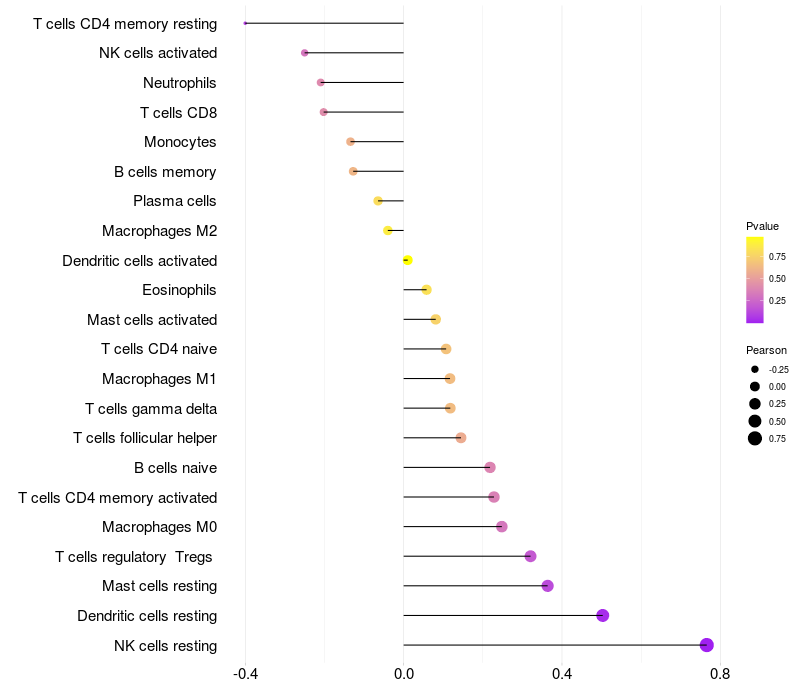Image resolution: width=800 pixels, height=700 pixels.
Task: Select the Mast cells resting data point
Action: tap(547, 586)
